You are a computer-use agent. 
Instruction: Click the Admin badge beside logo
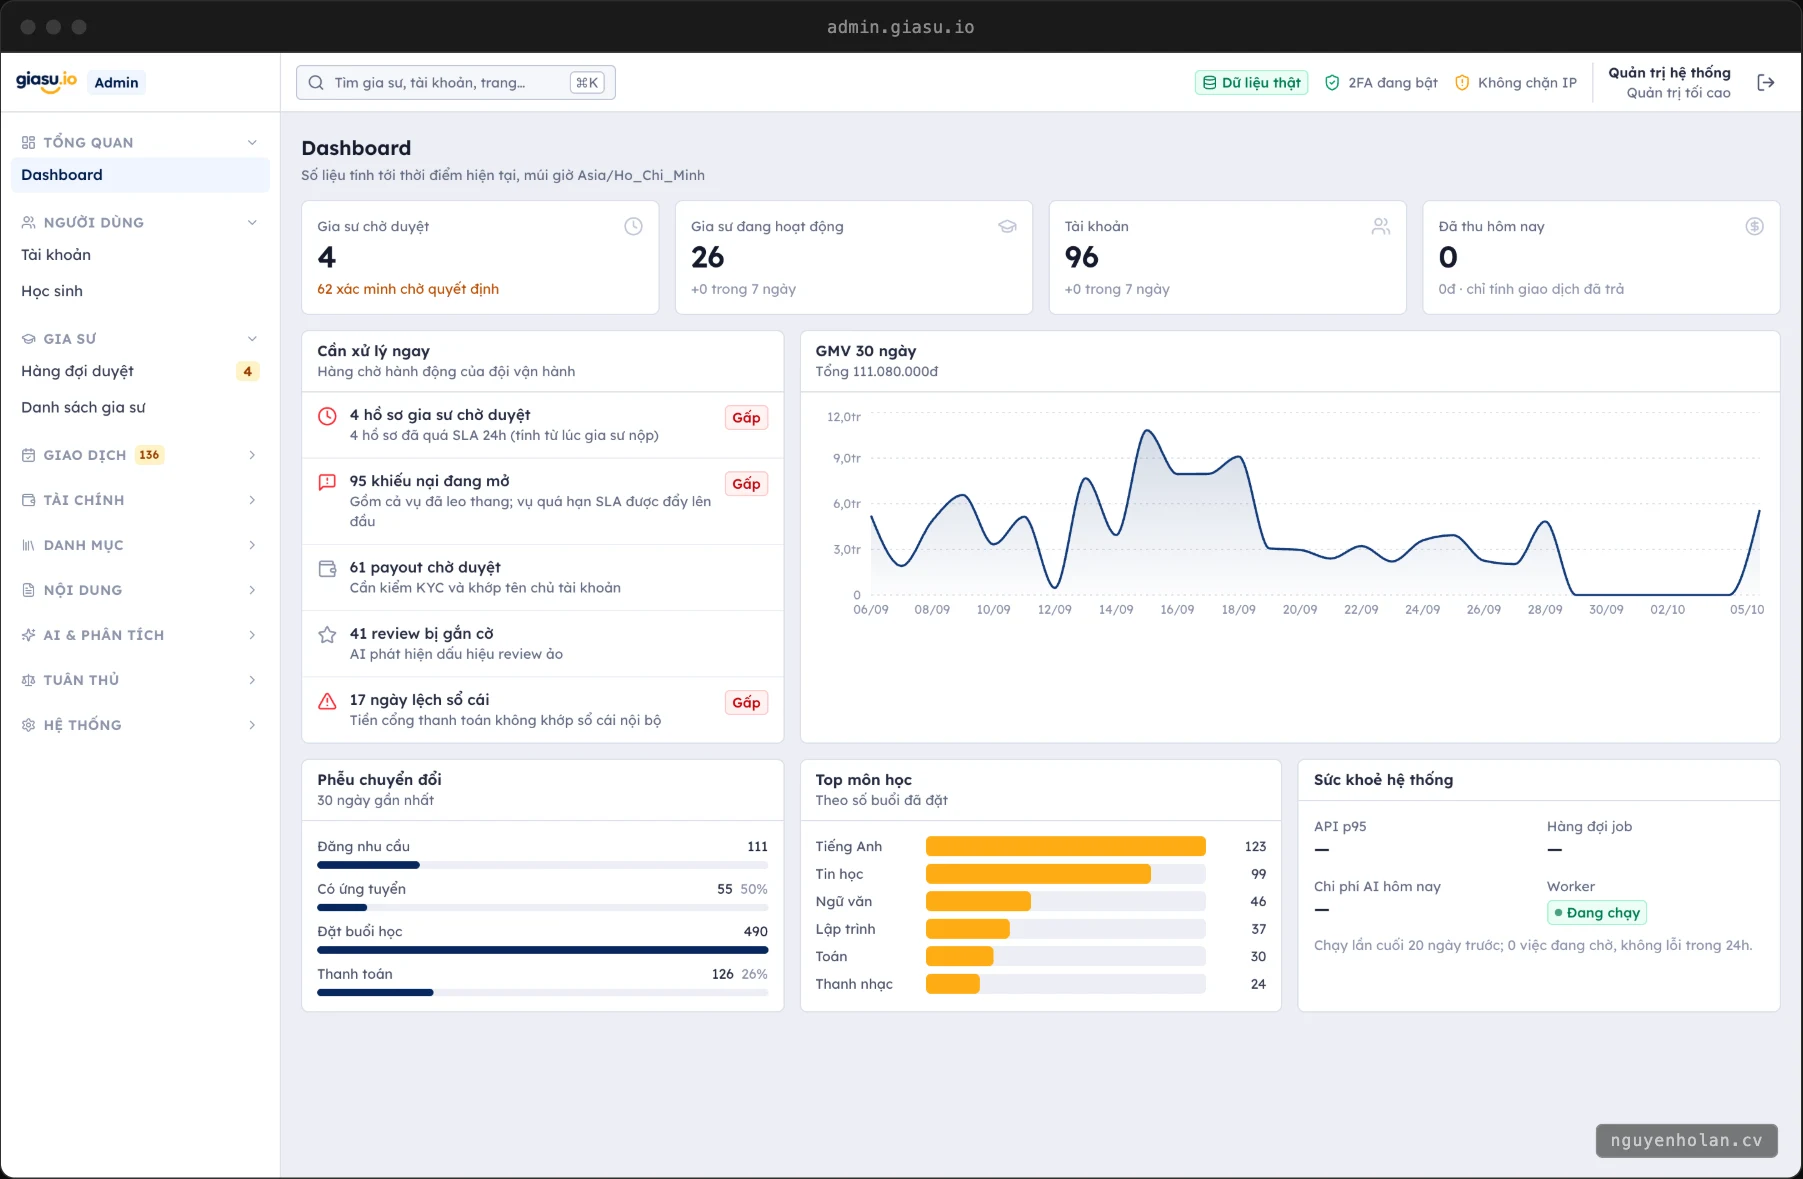tap(116, 82)
